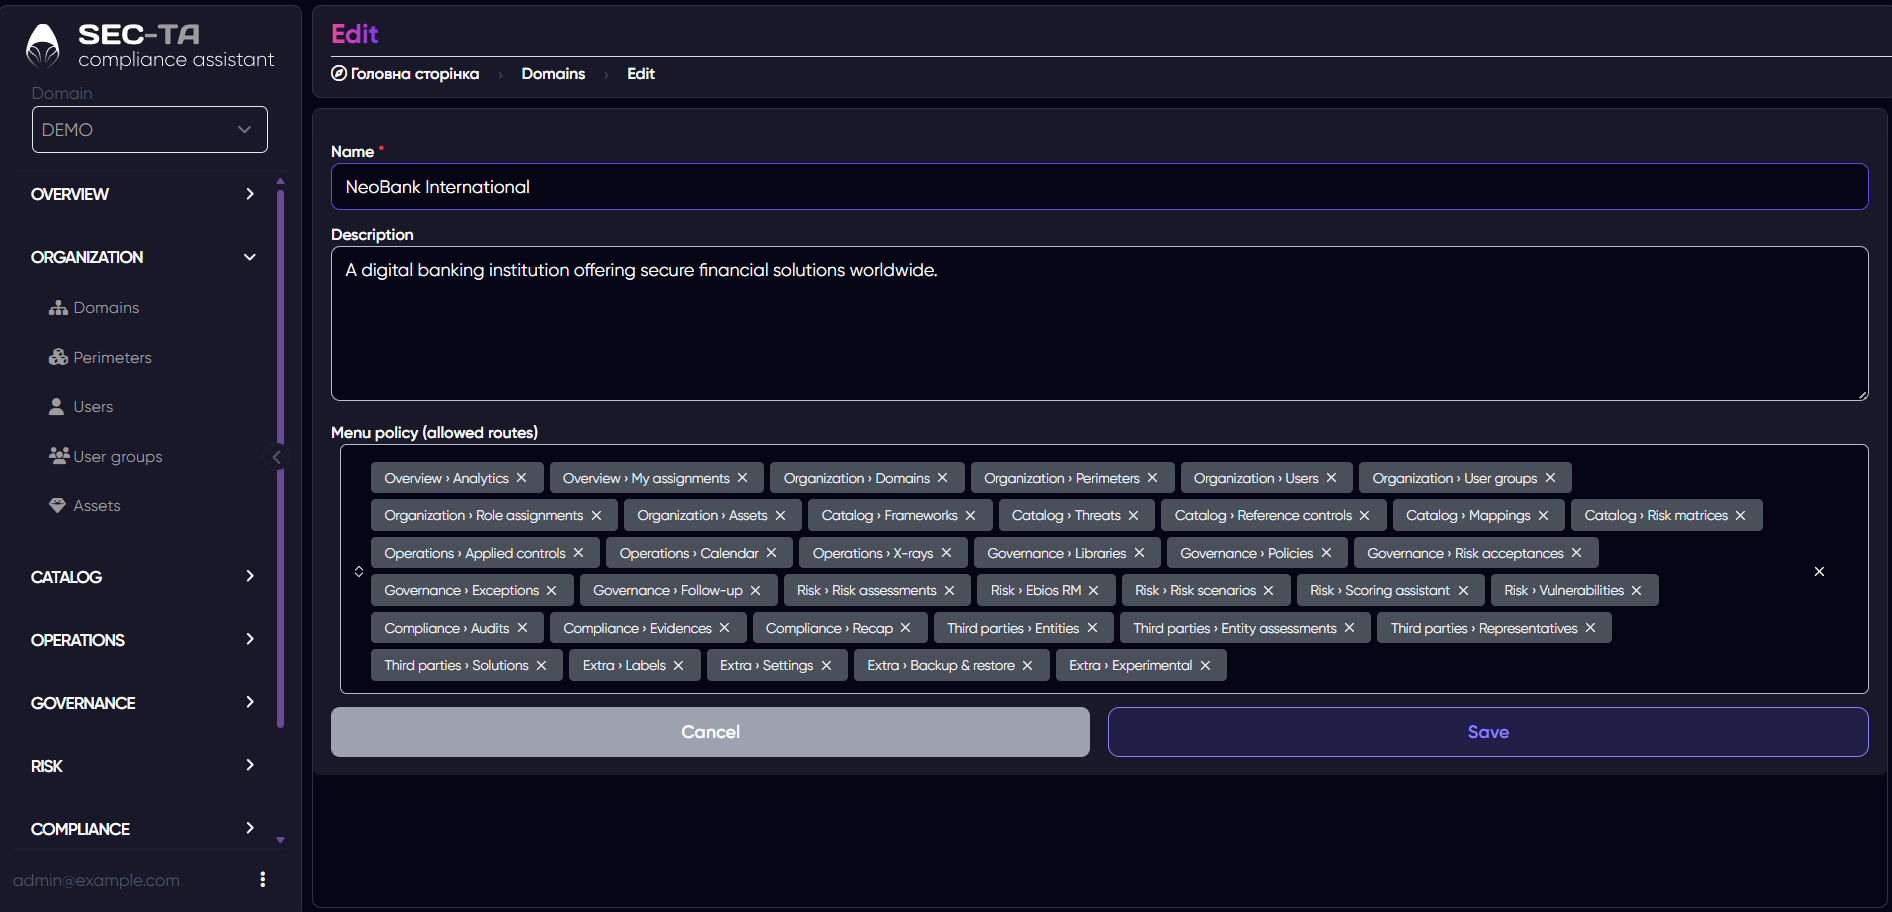Remove Operations › Applied controls chip
This screenshot has width=1892, height=912.
pos(578,553)
